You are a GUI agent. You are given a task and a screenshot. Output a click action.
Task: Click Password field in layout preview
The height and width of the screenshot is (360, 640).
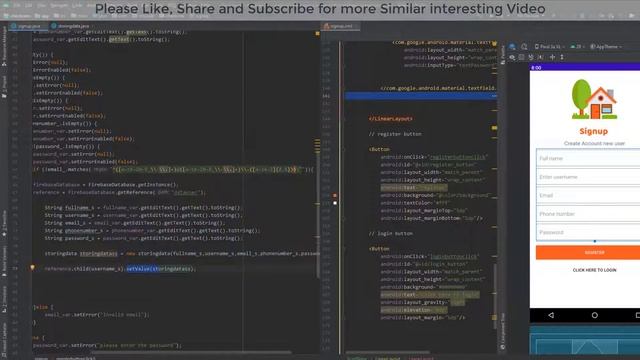coord(588,232)
